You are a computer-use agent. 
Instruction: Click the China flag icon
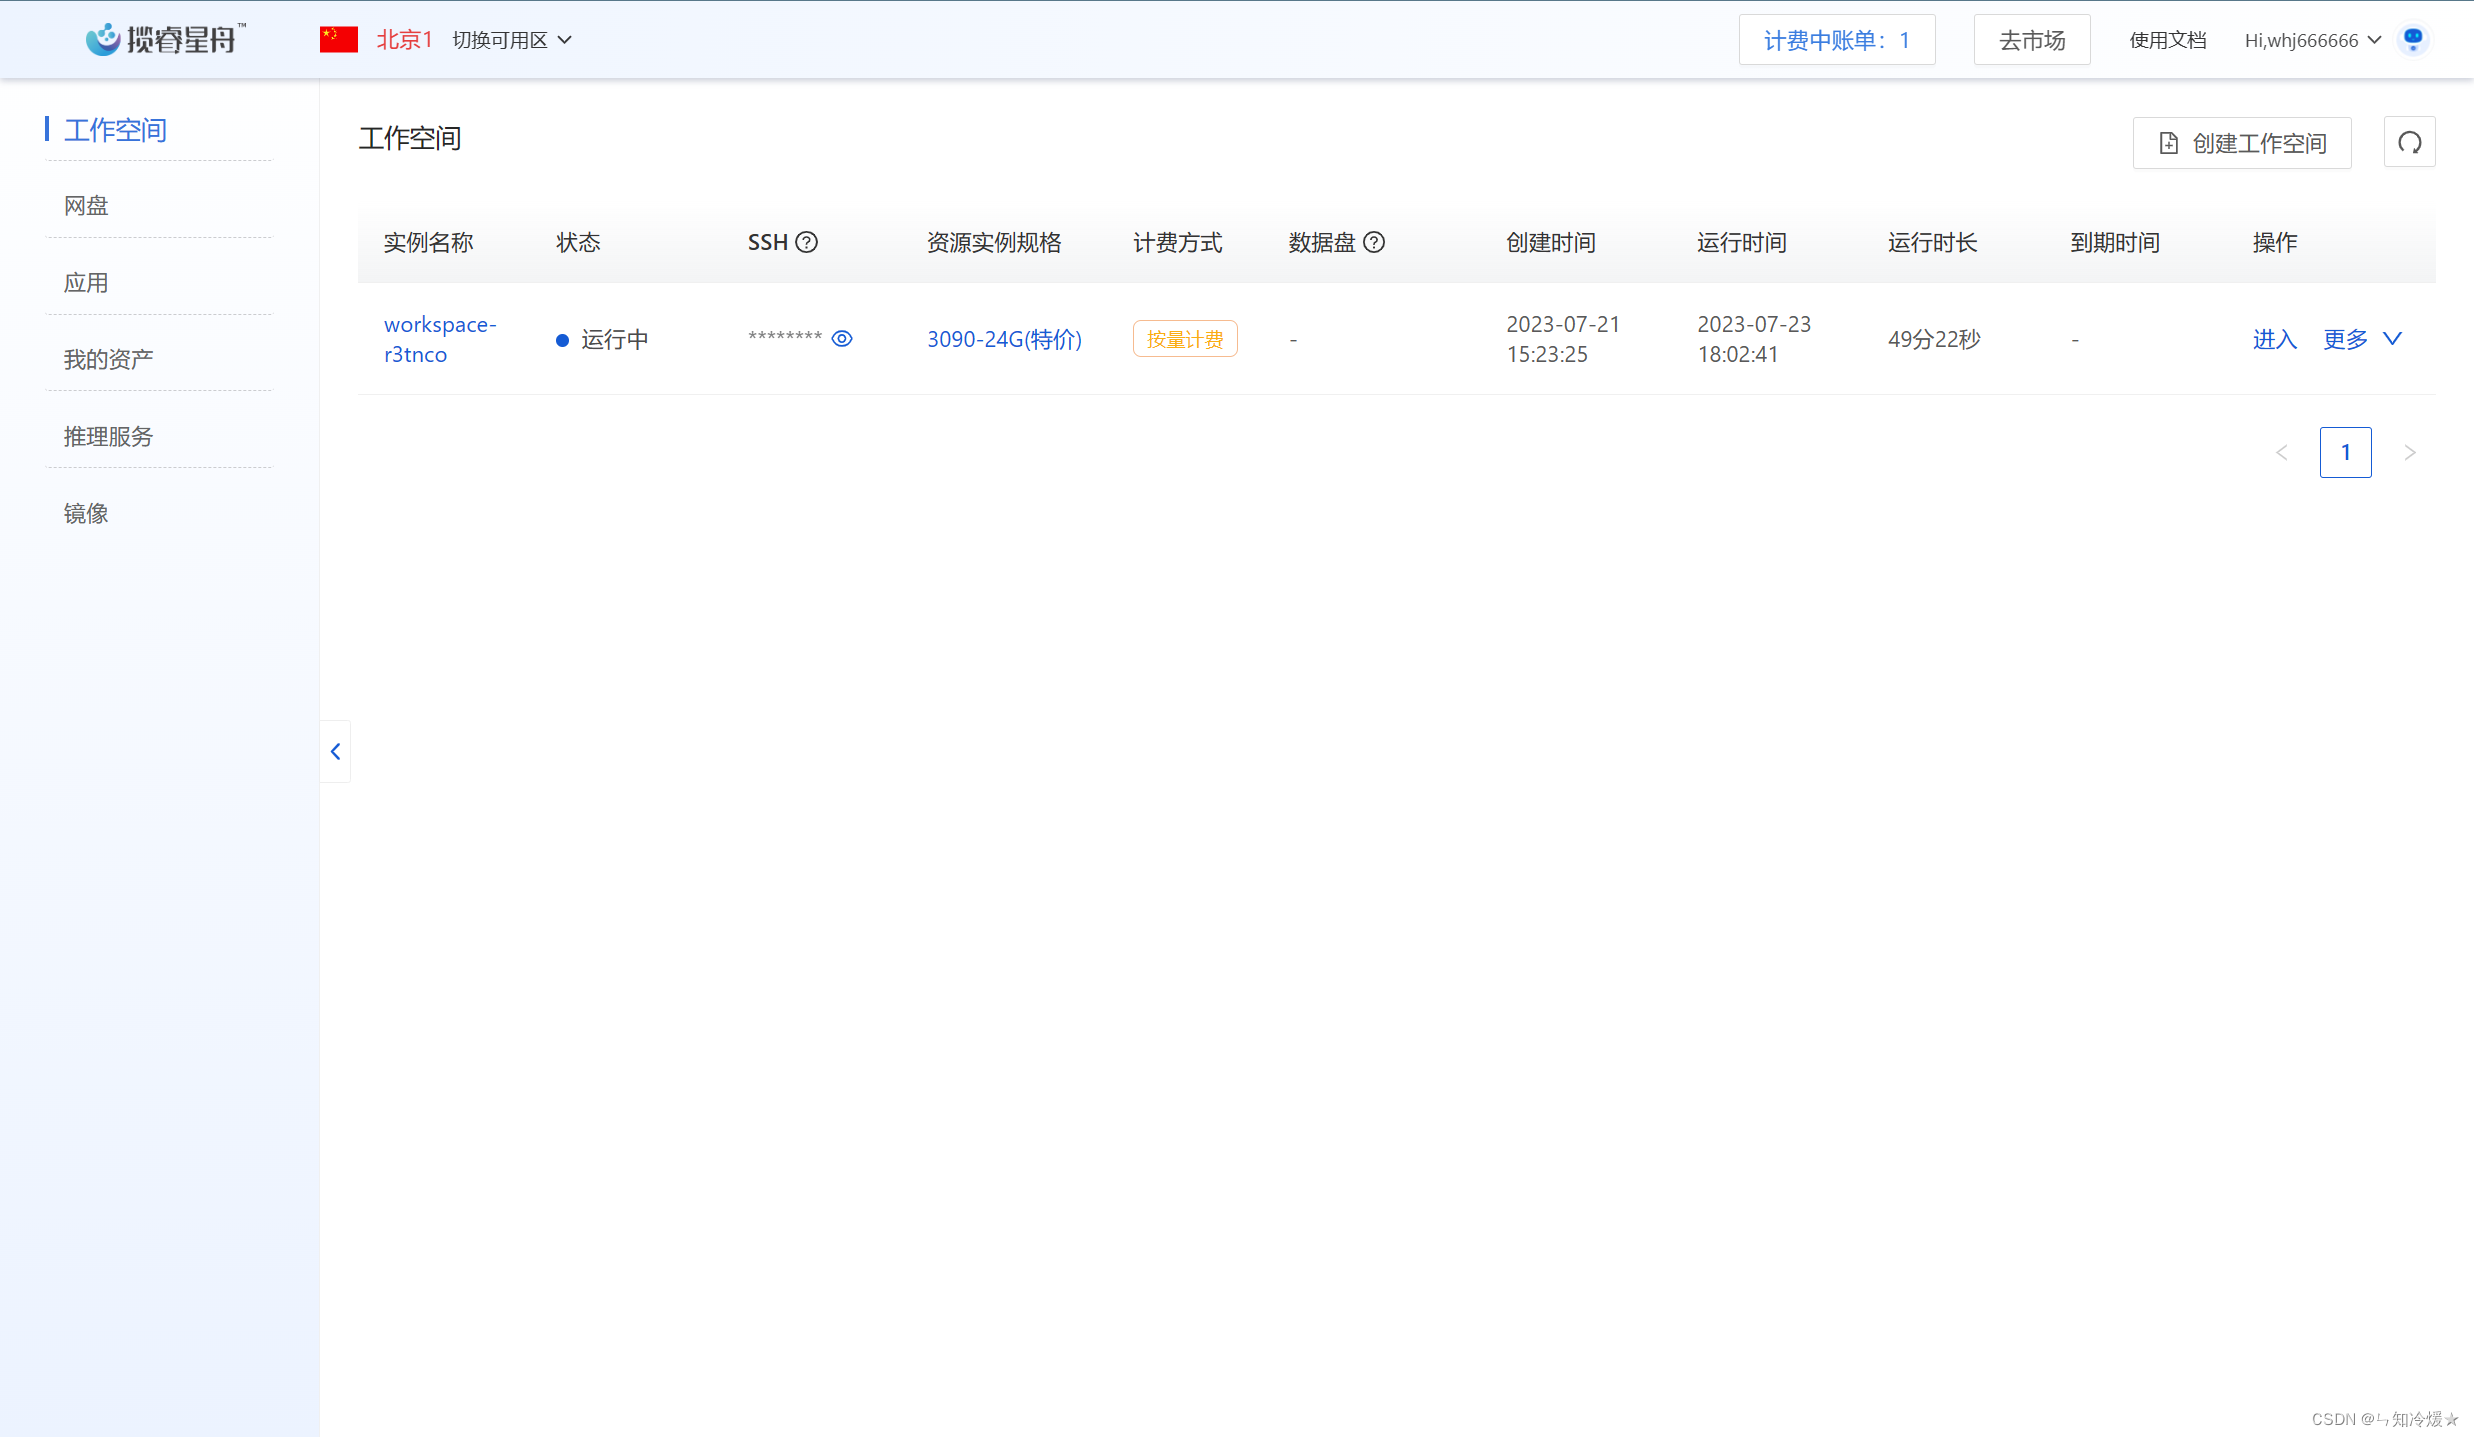pos(339,40)
